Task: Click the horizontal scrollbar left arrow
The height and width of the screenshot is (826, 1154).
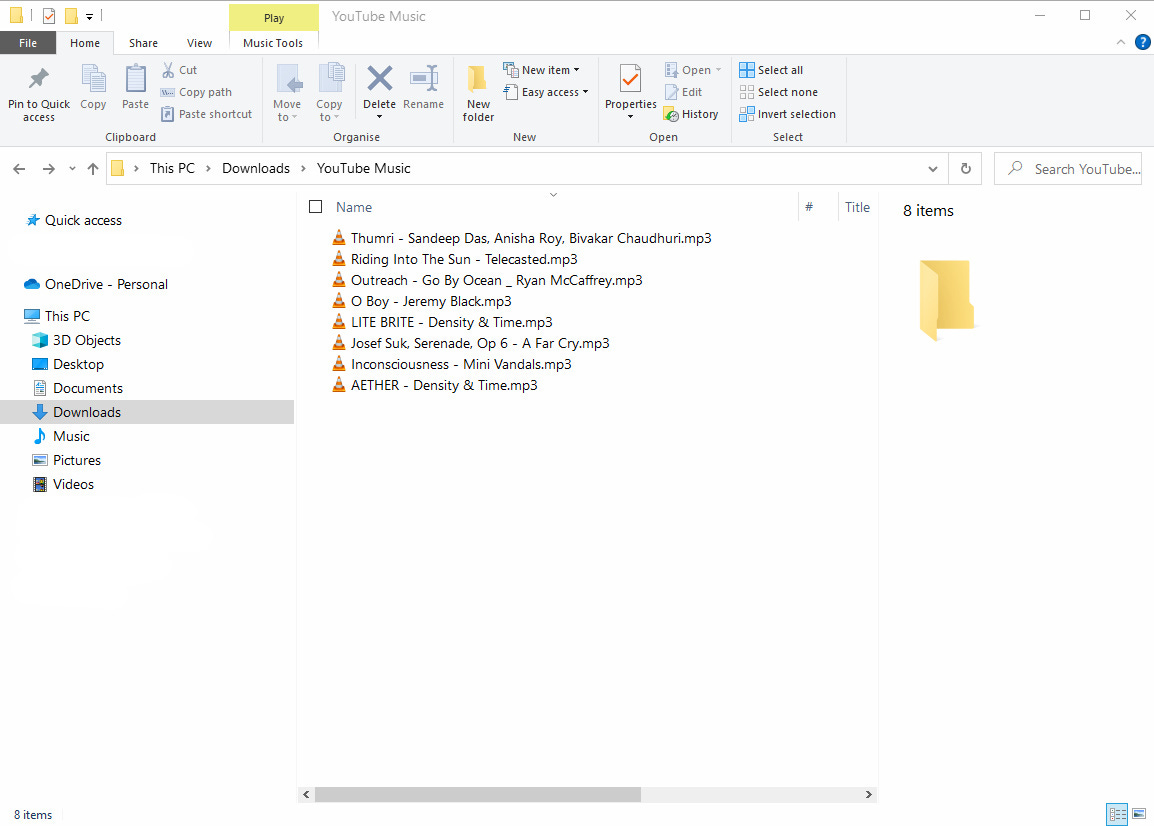Action: [x=306, y=794]
